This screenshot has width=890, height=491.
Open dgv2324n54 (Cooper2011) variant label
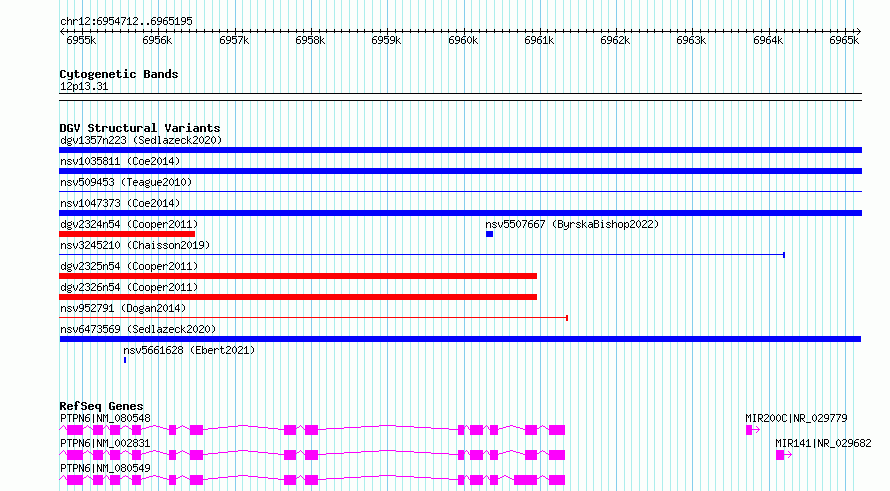tap(129, 224)
